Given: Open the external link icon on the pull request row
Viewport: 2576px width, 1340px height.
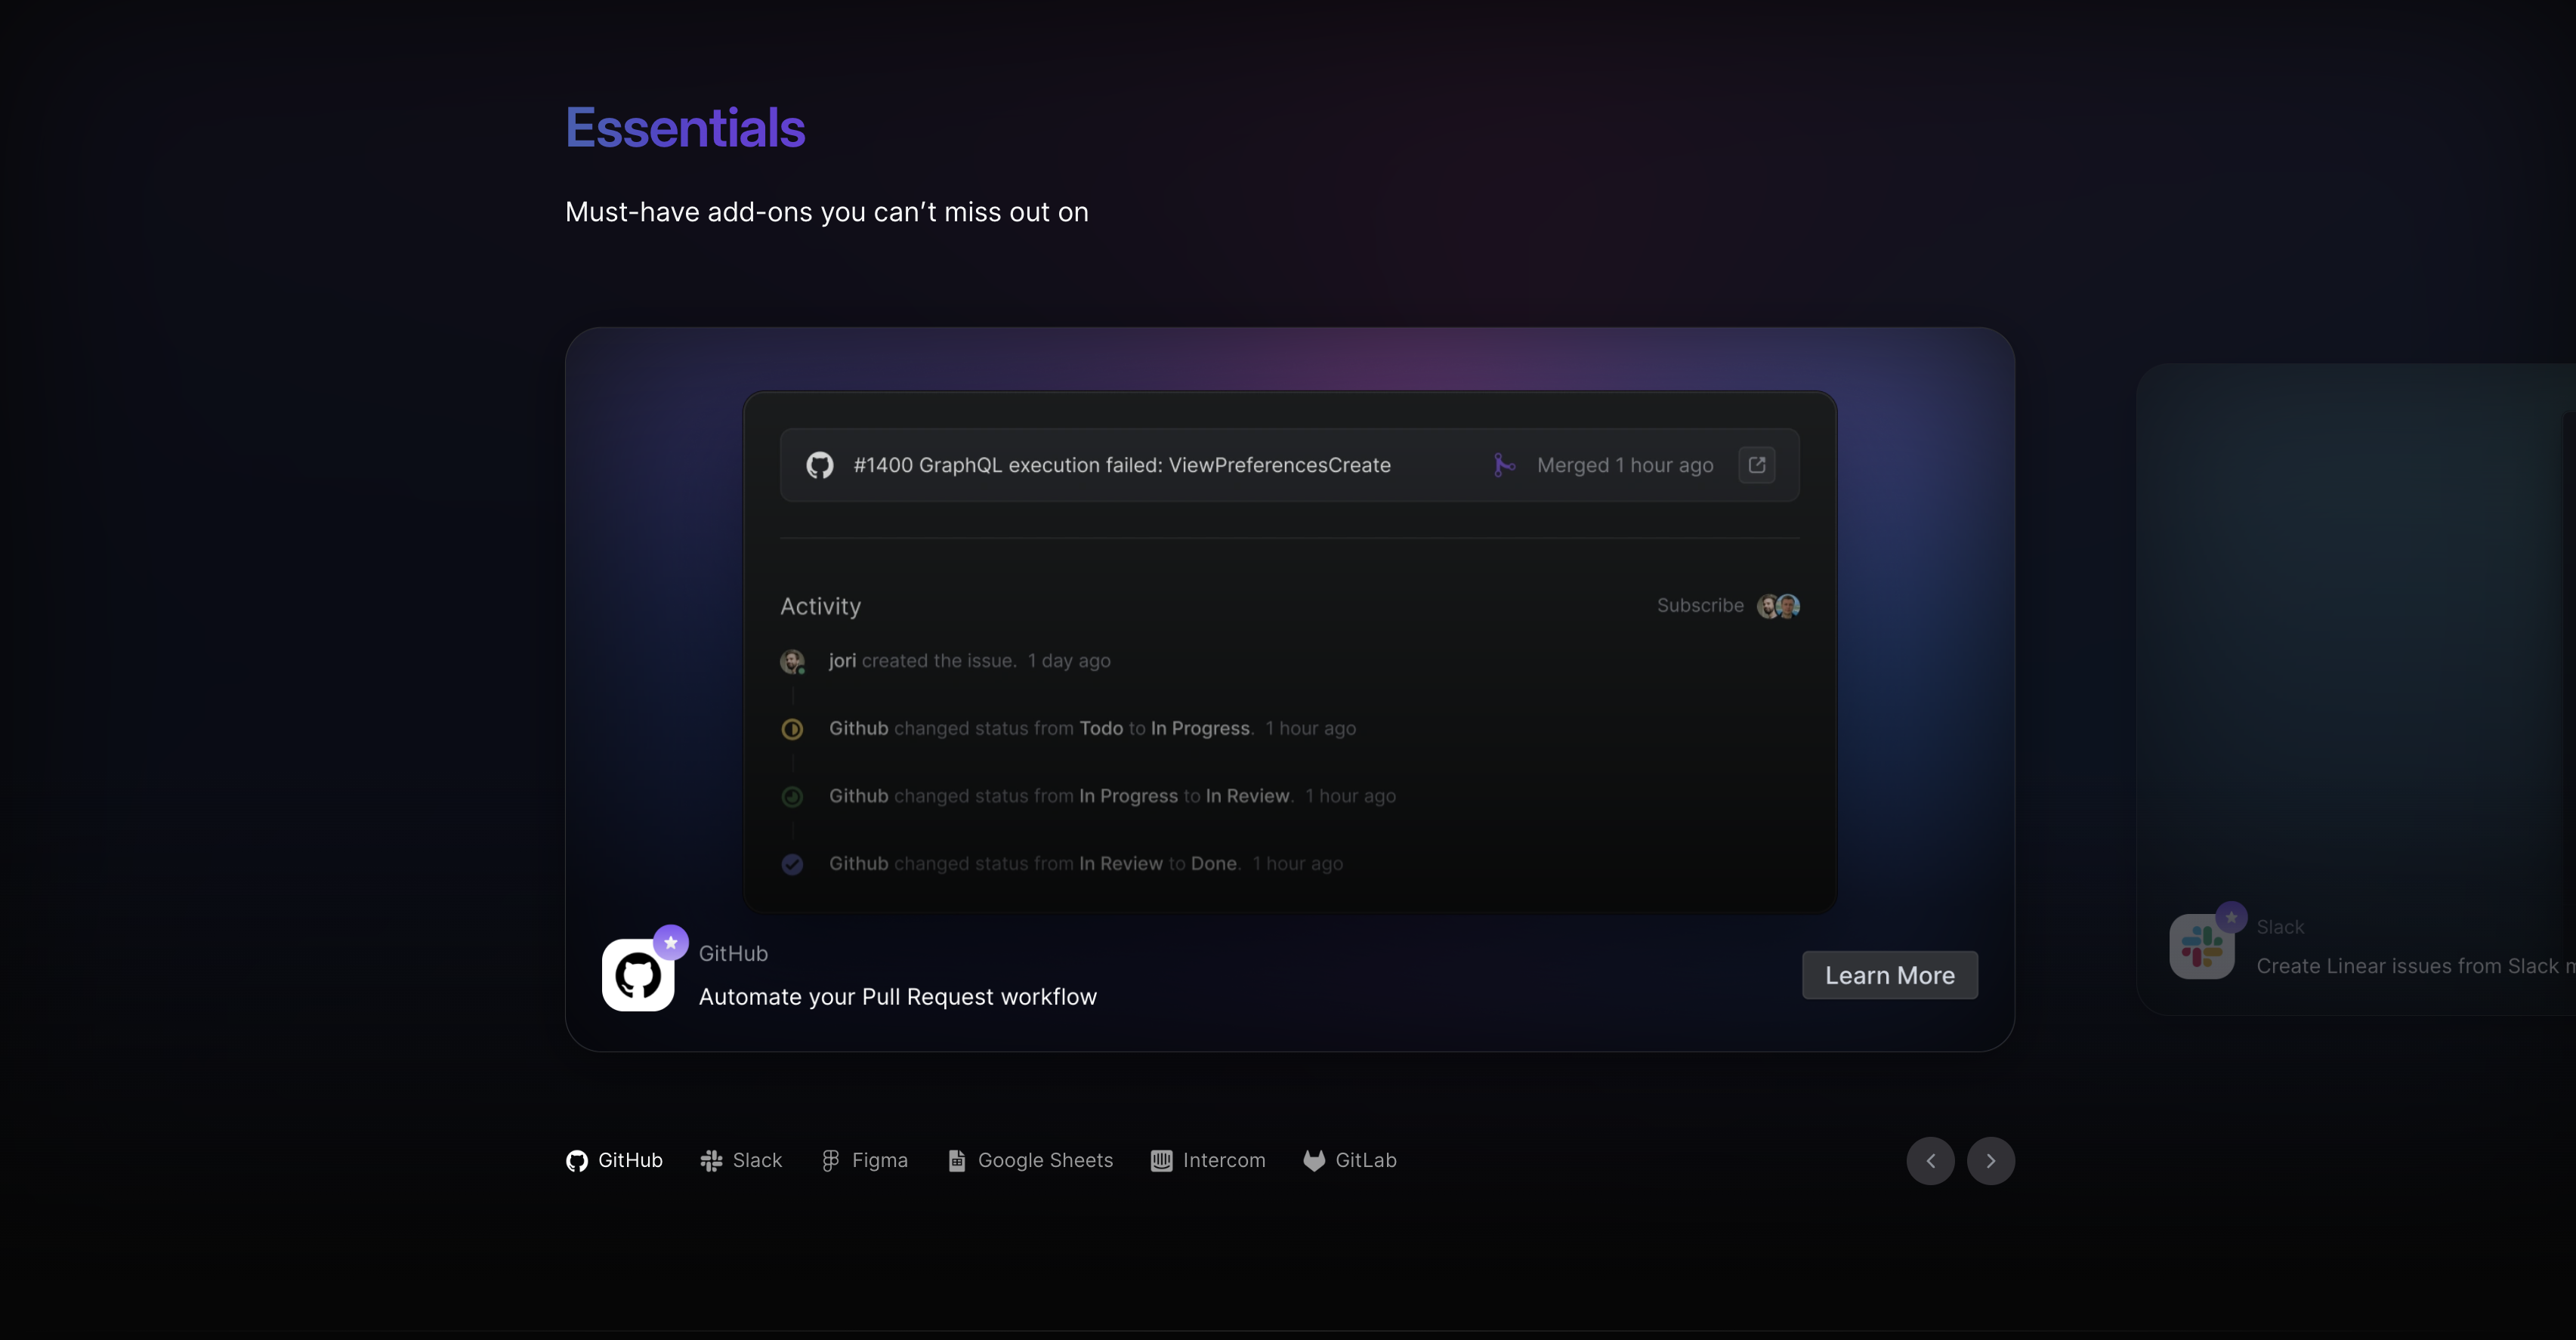Looking at the screenshot, I should (x=1757, y=465).
